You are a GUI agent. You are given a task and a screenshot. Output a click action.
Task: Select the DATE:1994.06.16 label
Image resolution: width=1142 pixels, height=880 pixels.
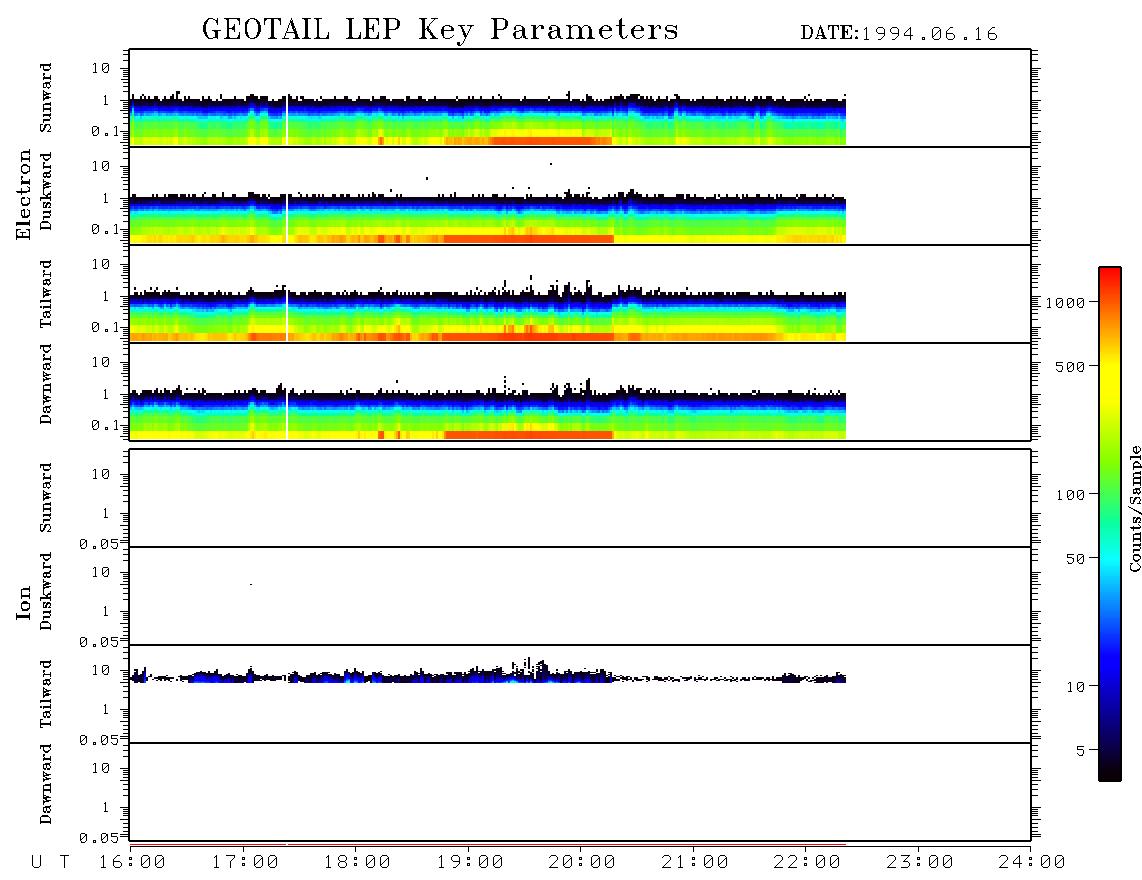pos(899,34)
